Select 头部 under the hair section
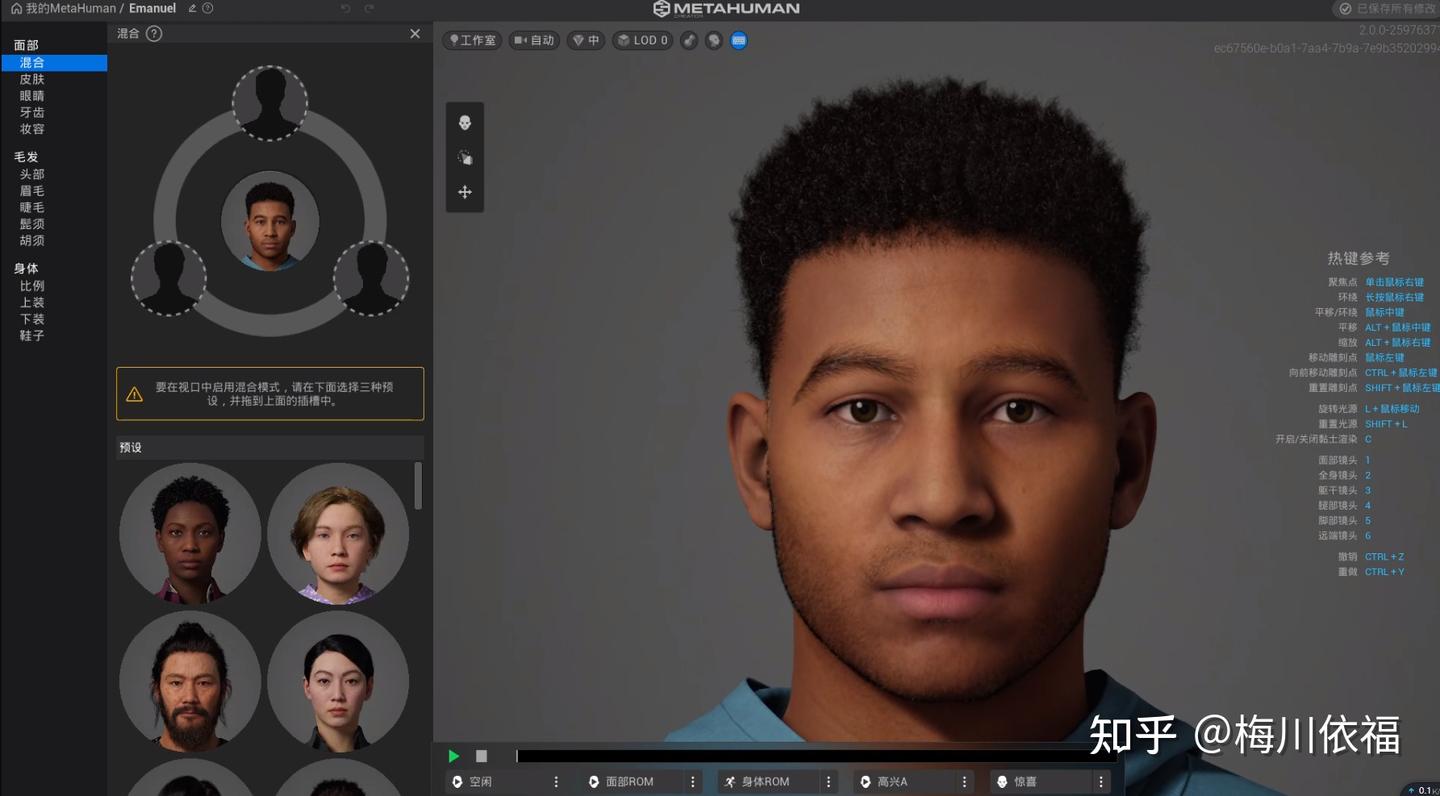 pyautogui.click(x=32, y=174)
